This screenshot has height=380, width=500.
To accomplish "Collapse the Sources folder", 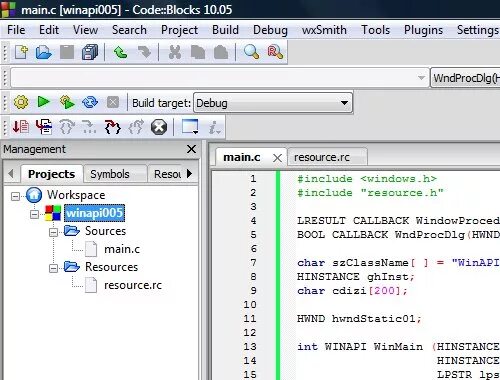I will pos(53,232).
